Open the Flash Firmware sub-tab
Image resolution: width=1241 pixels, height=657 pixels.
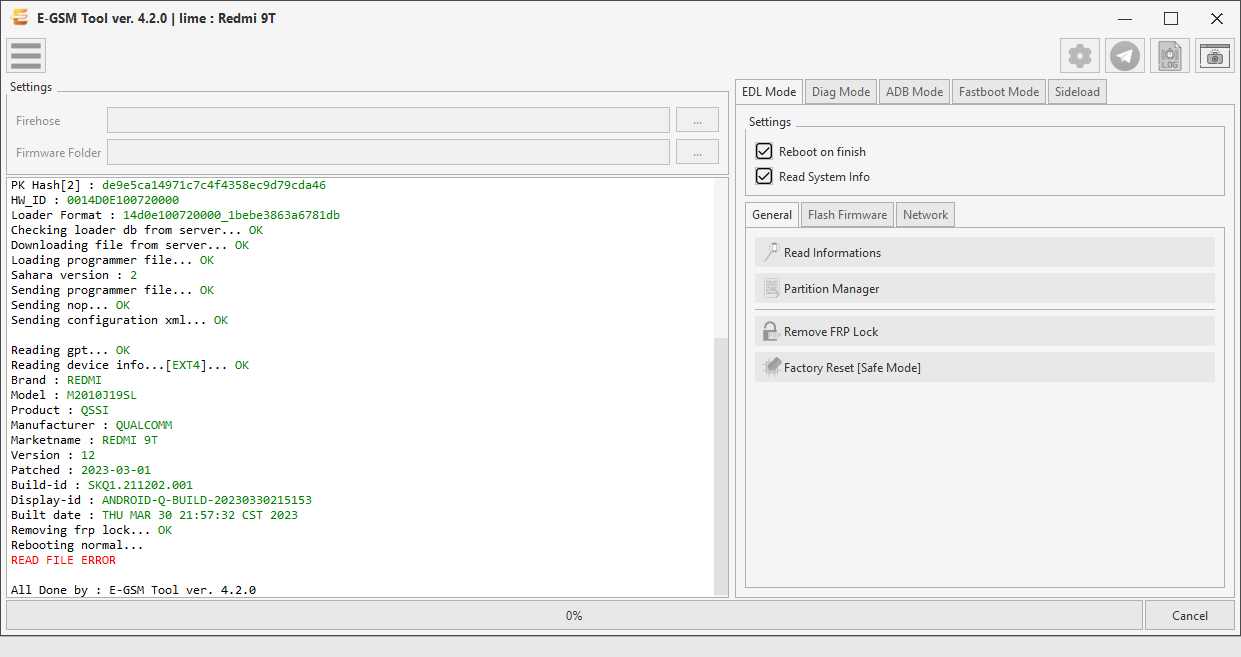(847, 214)
